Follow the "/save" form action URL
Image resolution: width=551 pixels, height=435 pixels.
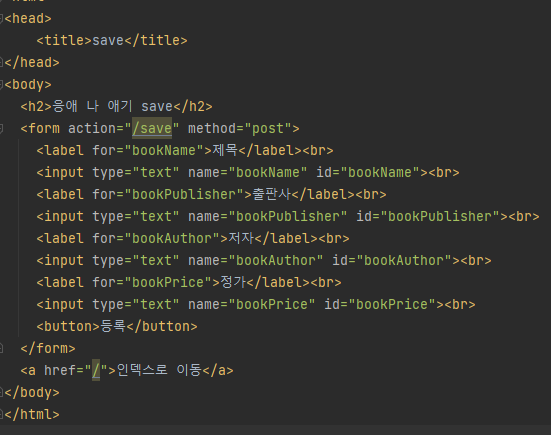[x=152, y=129]
